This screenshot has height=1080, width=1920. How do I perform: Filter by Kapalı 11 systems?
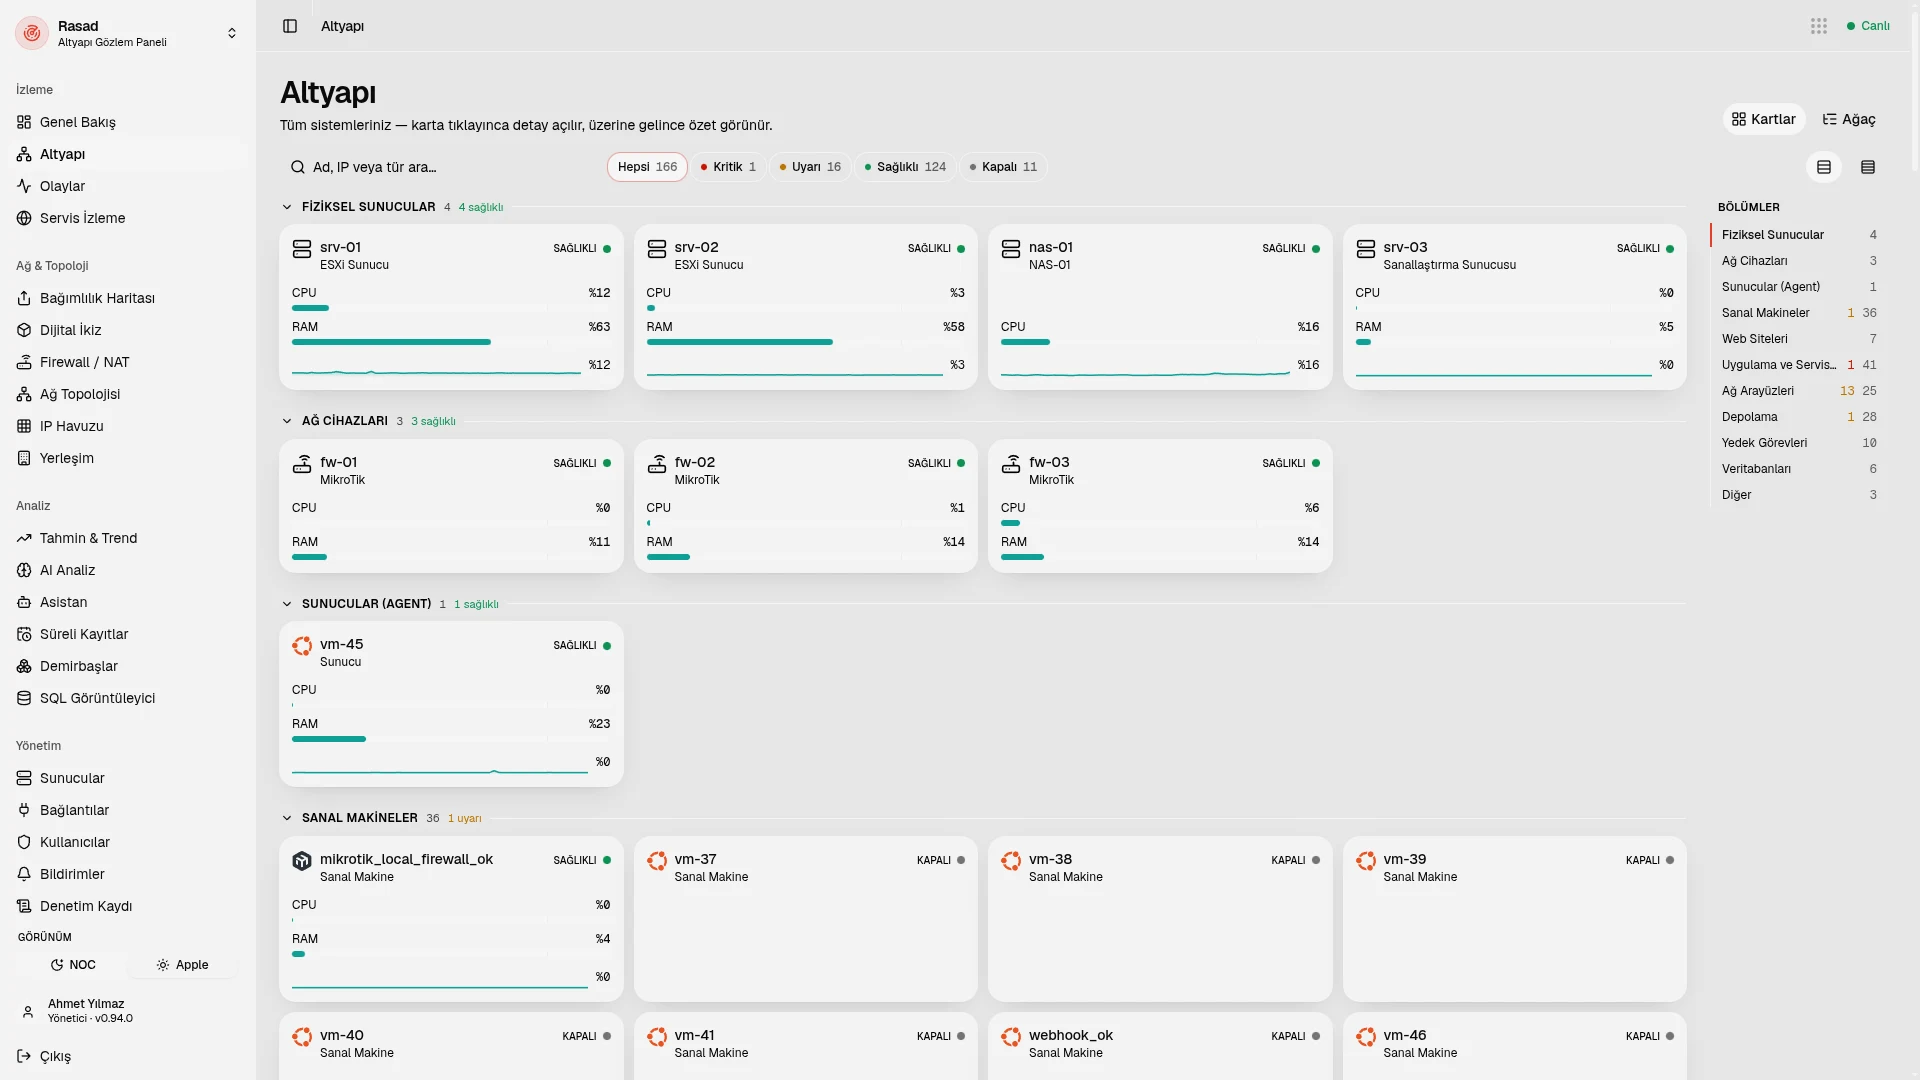[1003, 167]
